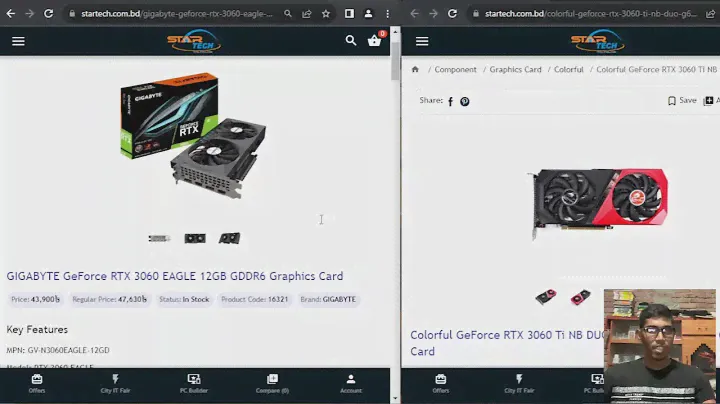Click GIGABYTE GeForce RTX 3060 EAGLE title
This screenshot has height=404, width=720.
(x=175, y=276)
